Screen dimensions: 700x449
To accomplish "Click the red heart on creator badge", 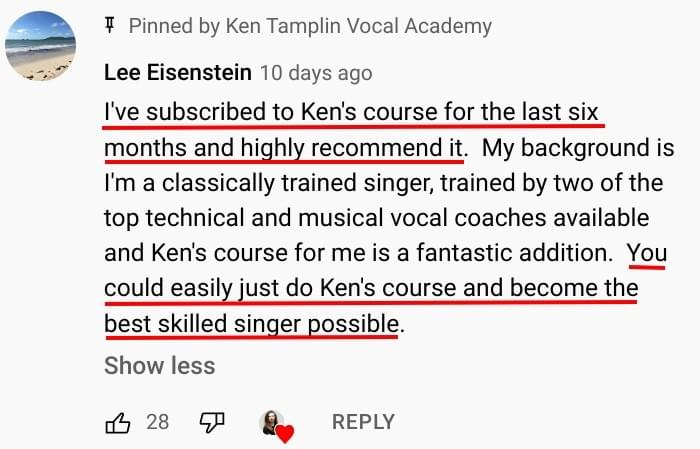I will 285,433.
